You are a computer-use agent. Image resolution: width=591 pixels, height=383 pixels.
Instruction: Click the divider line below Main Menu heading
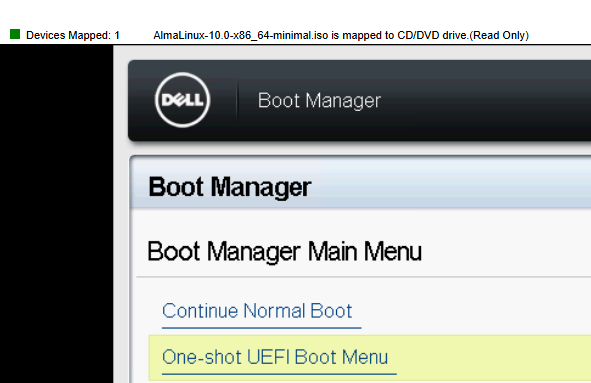point(364,277)
